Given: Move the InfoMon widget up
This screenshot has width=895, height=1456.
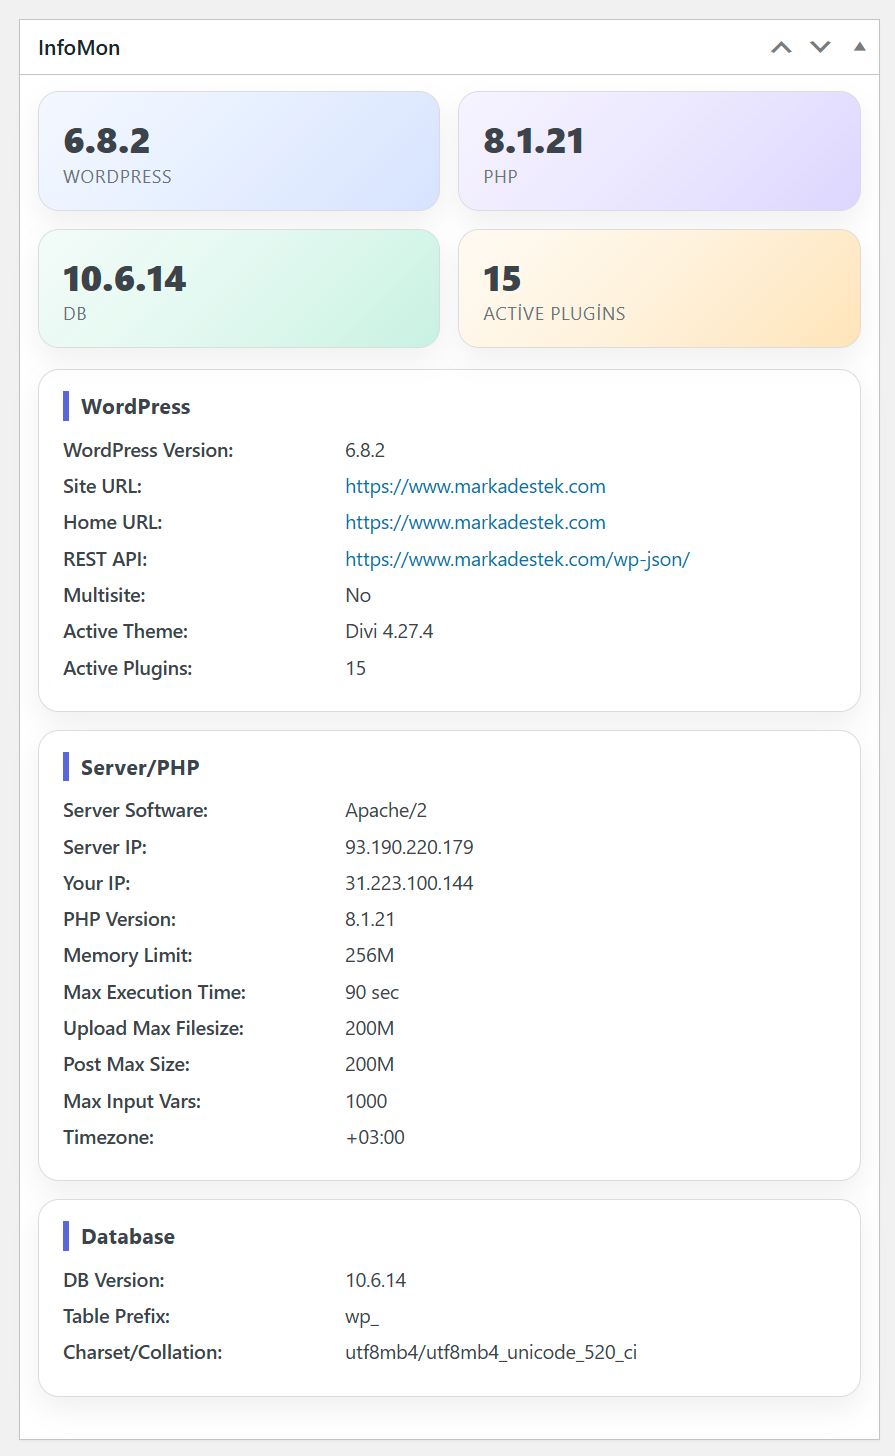Looking at the screenshot, I should (x=781, y=47).
